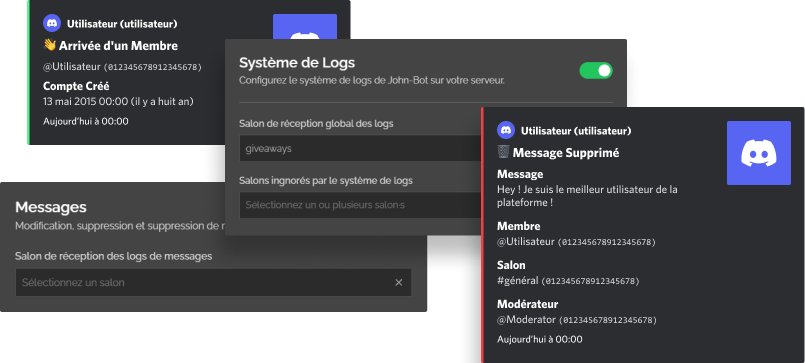Click the @Utilisateur mention in the arrival card

click(72, 67)
